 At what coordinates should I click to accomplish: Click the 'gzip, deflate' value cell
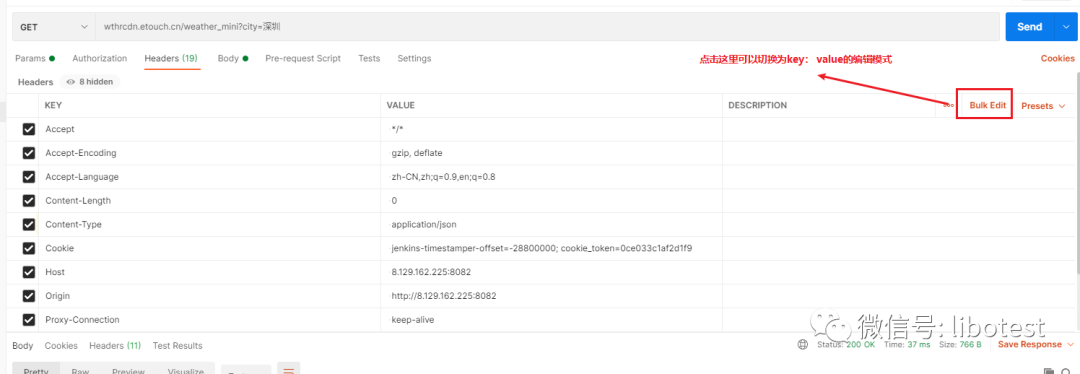pos(551,153)
